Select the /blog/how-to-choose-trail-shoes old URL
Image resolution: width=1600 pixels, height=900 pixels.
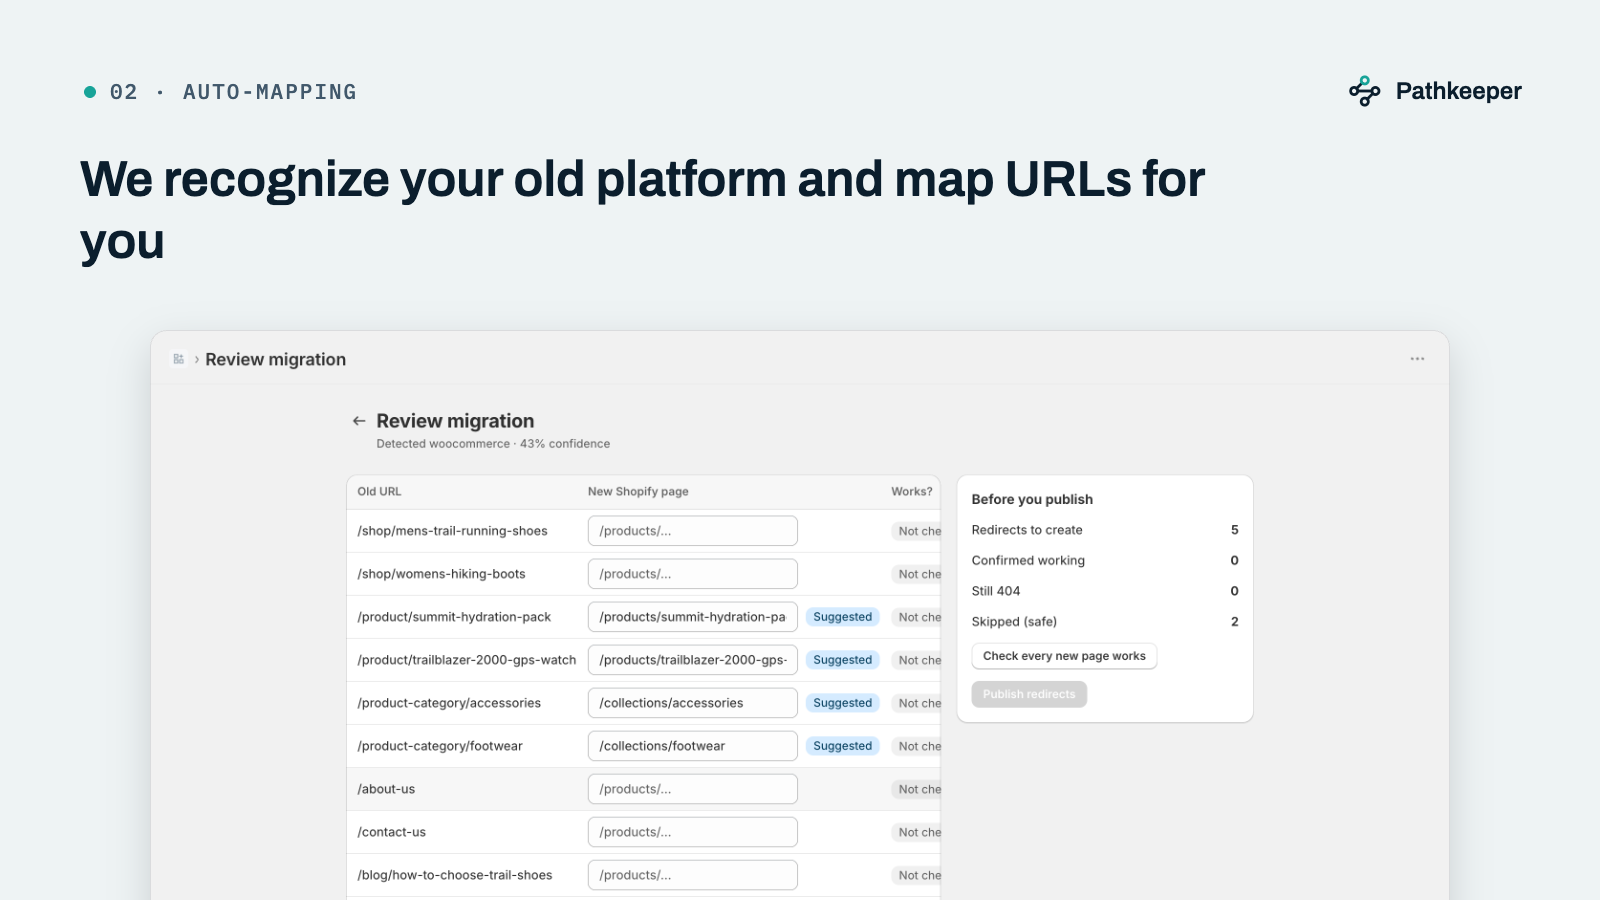tap(455, 875)
